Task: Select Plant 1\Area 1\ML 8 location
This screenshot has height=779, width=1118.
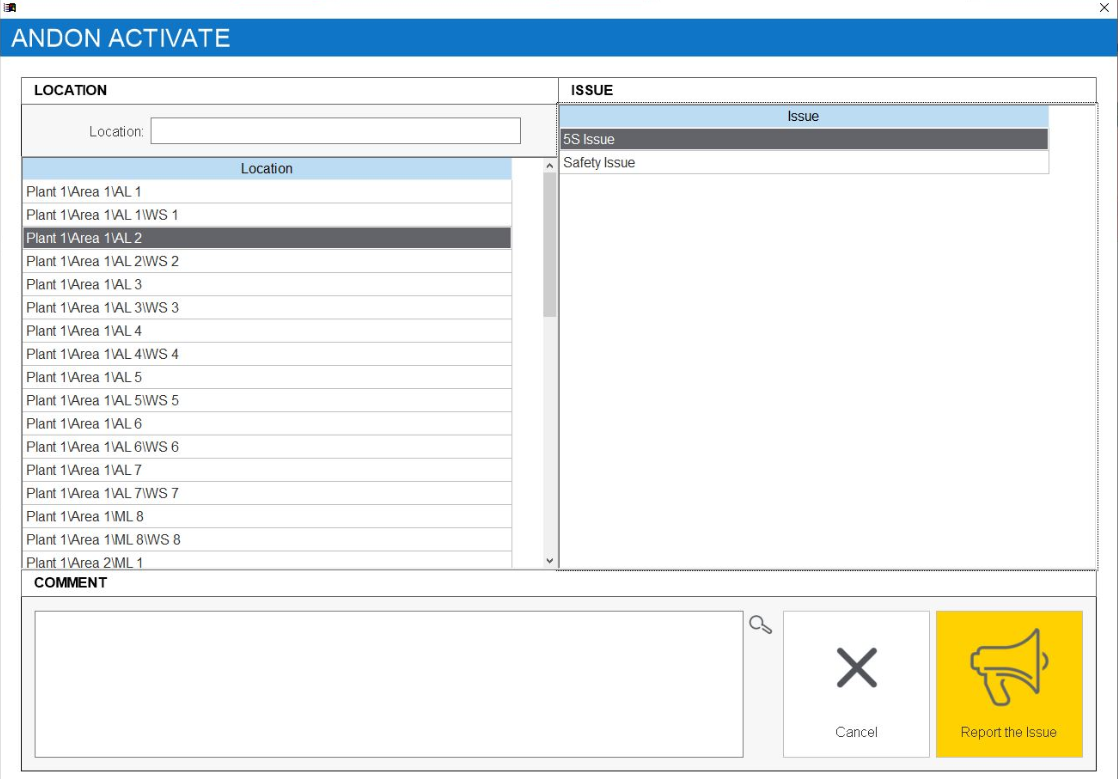Action: (x=266, y=517)
